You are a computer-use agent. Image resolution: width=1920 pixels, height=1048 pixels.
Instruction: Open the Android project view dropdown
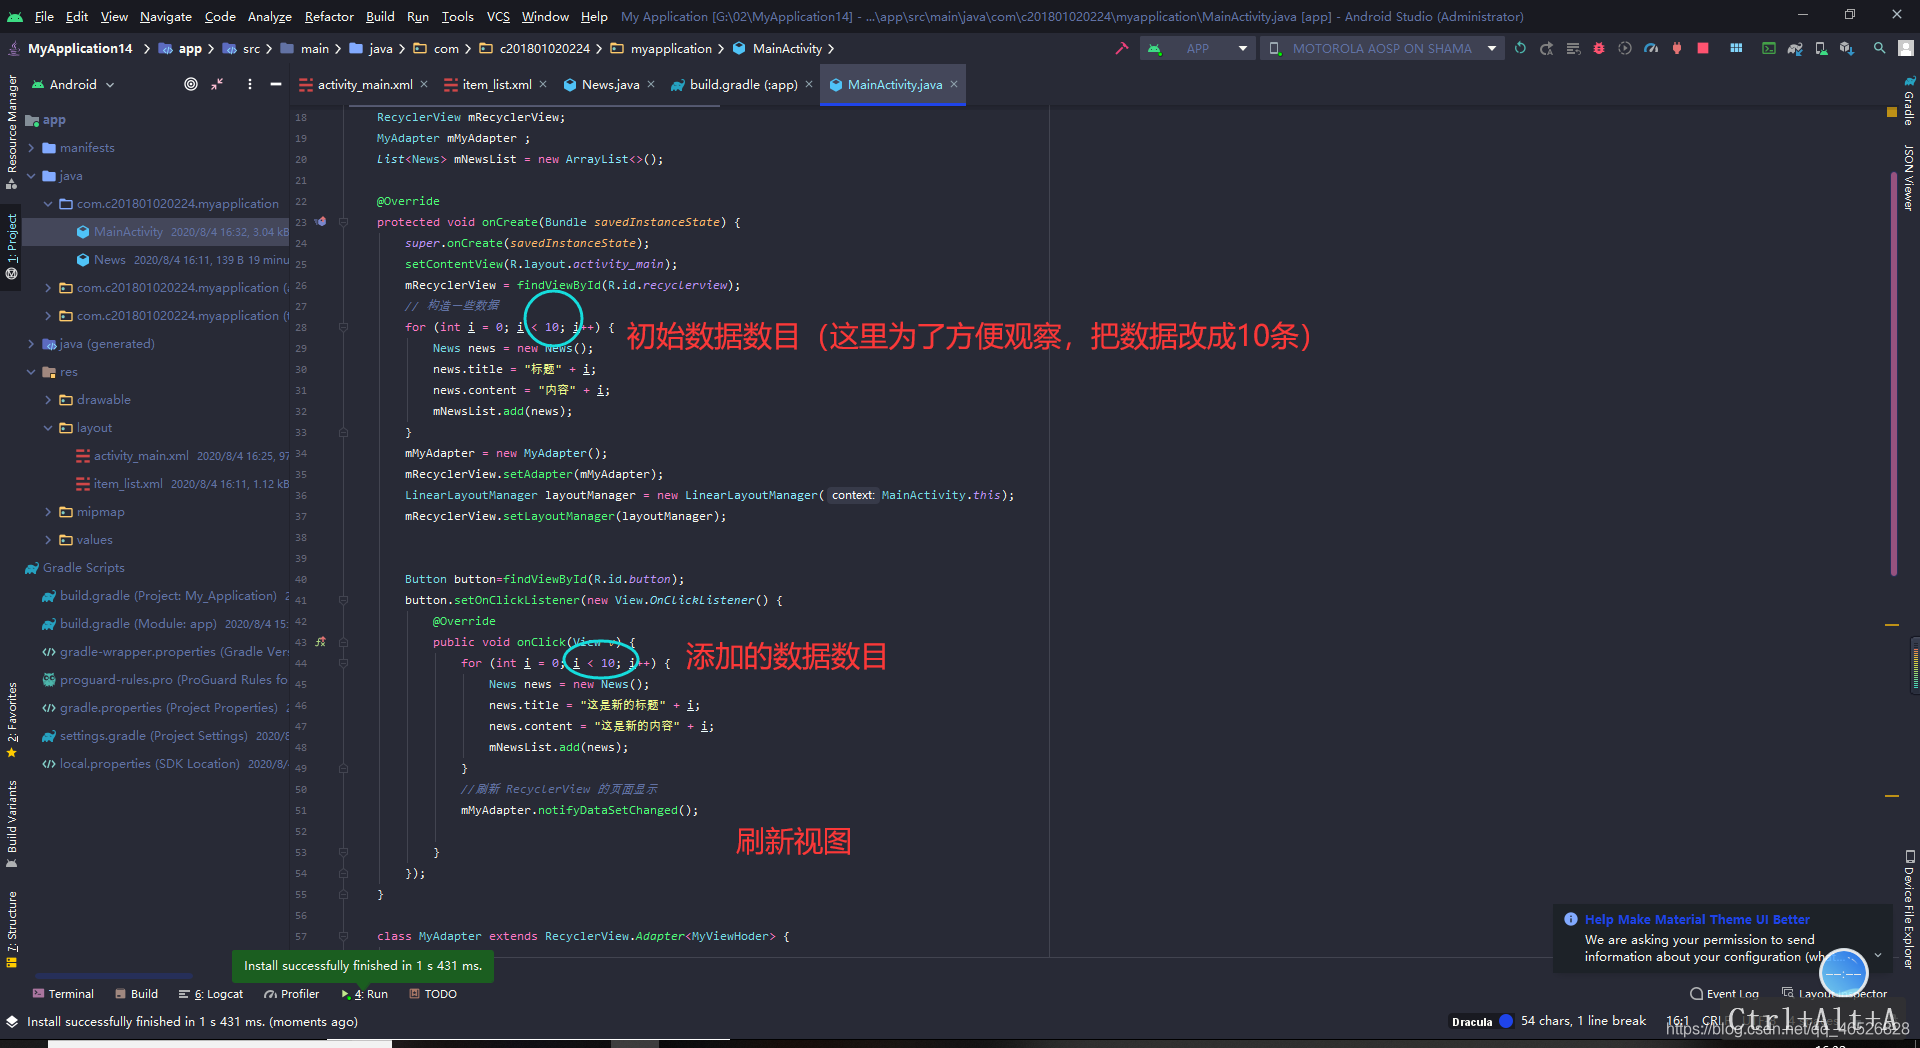click(x=74, y=84)
